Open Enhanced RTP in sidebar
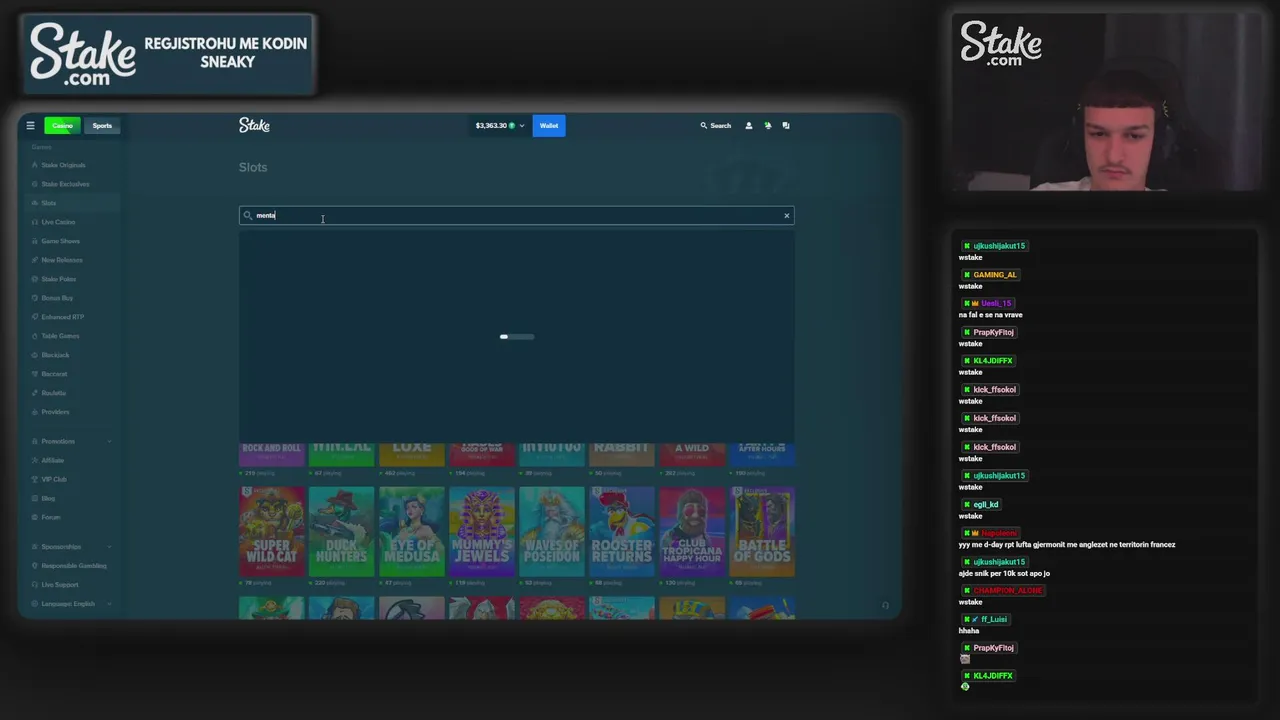The image size is (1280, 720). [62, 317]
